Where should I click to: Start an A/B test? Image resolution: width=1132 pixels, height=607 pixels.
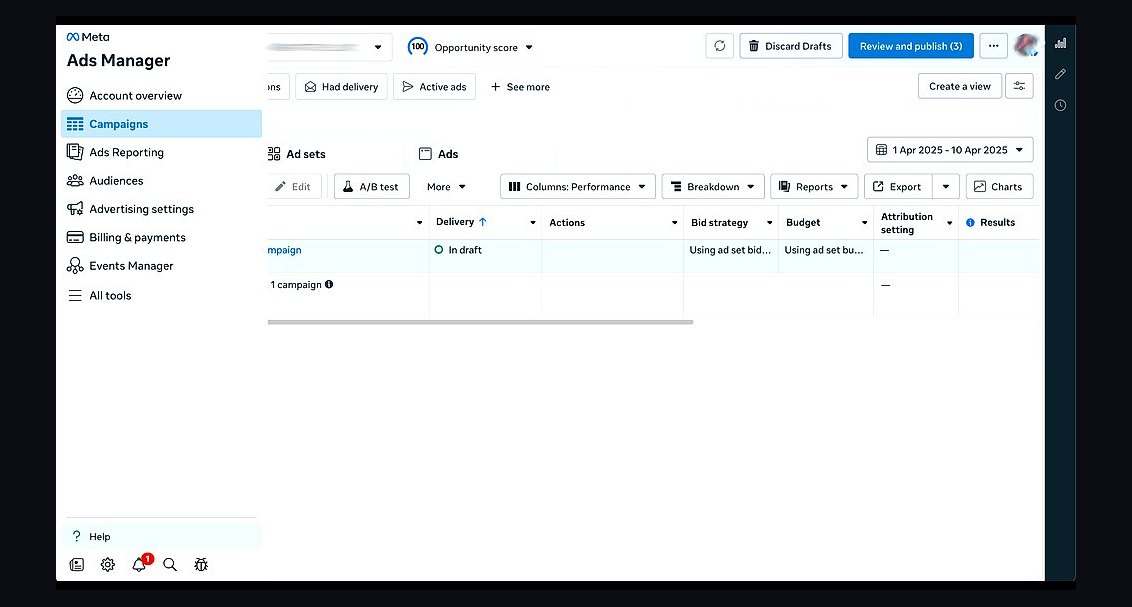point(372,186)
